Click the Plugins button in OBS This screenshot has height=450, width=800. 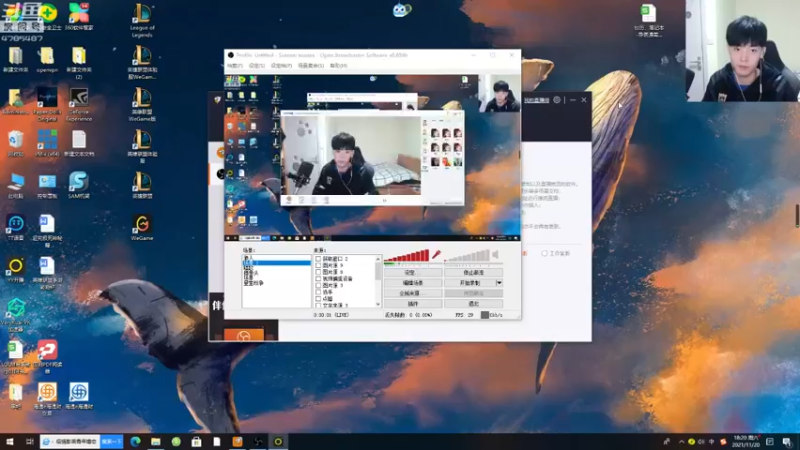413,304
